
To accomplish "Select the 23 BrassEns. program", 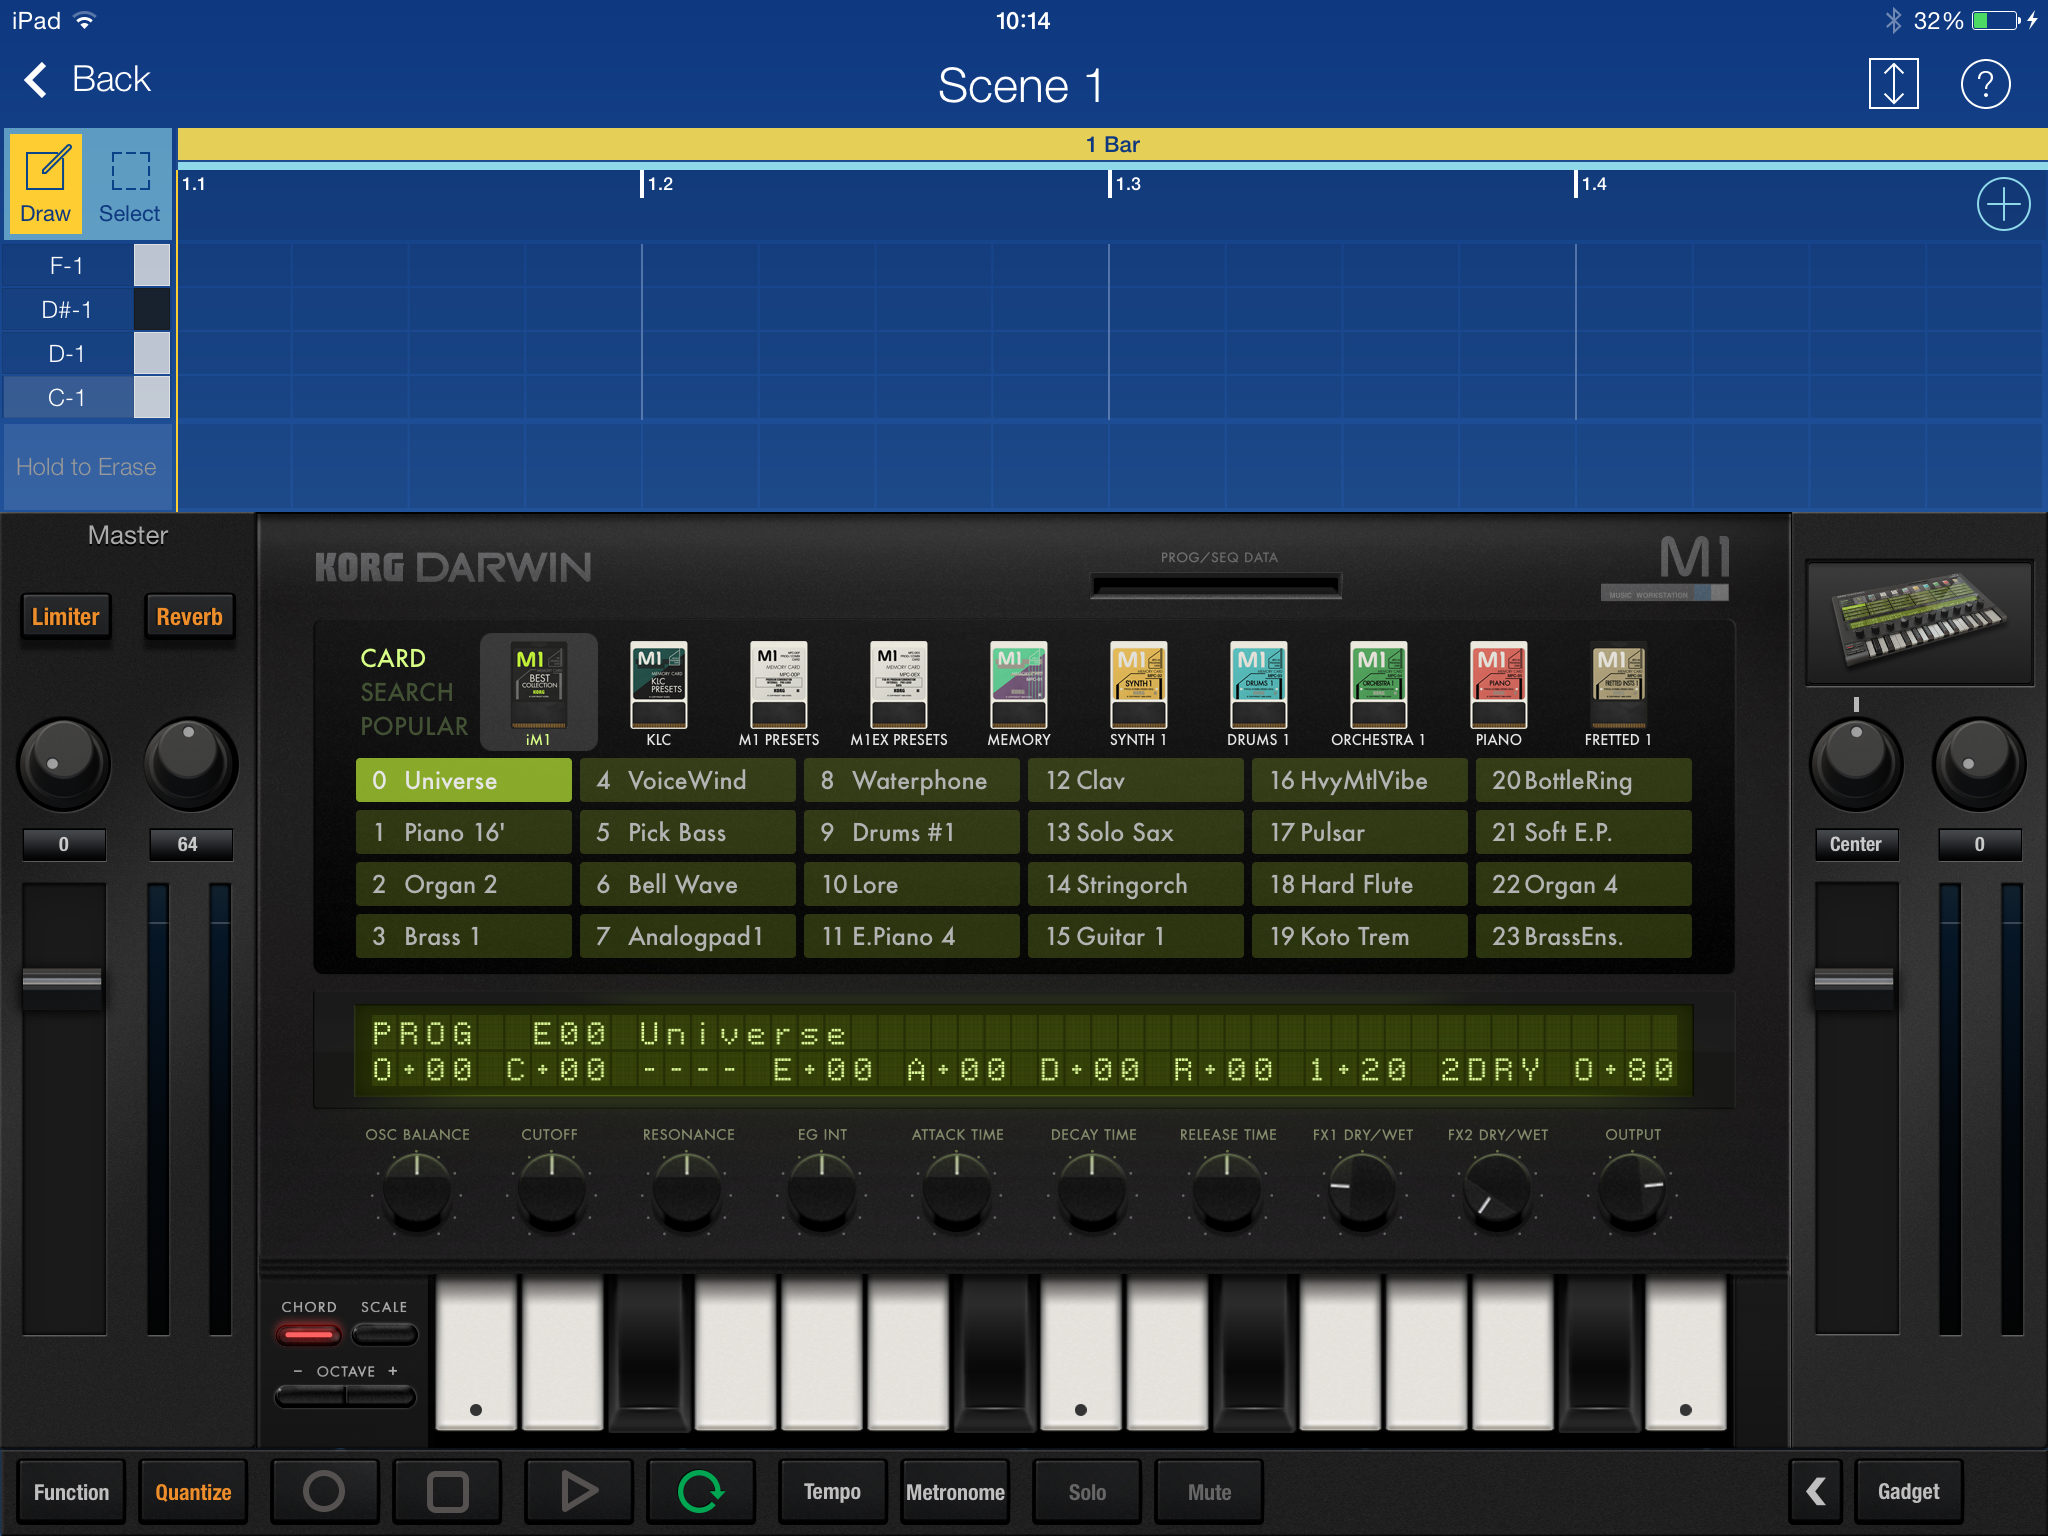I will pos(1584,936).
